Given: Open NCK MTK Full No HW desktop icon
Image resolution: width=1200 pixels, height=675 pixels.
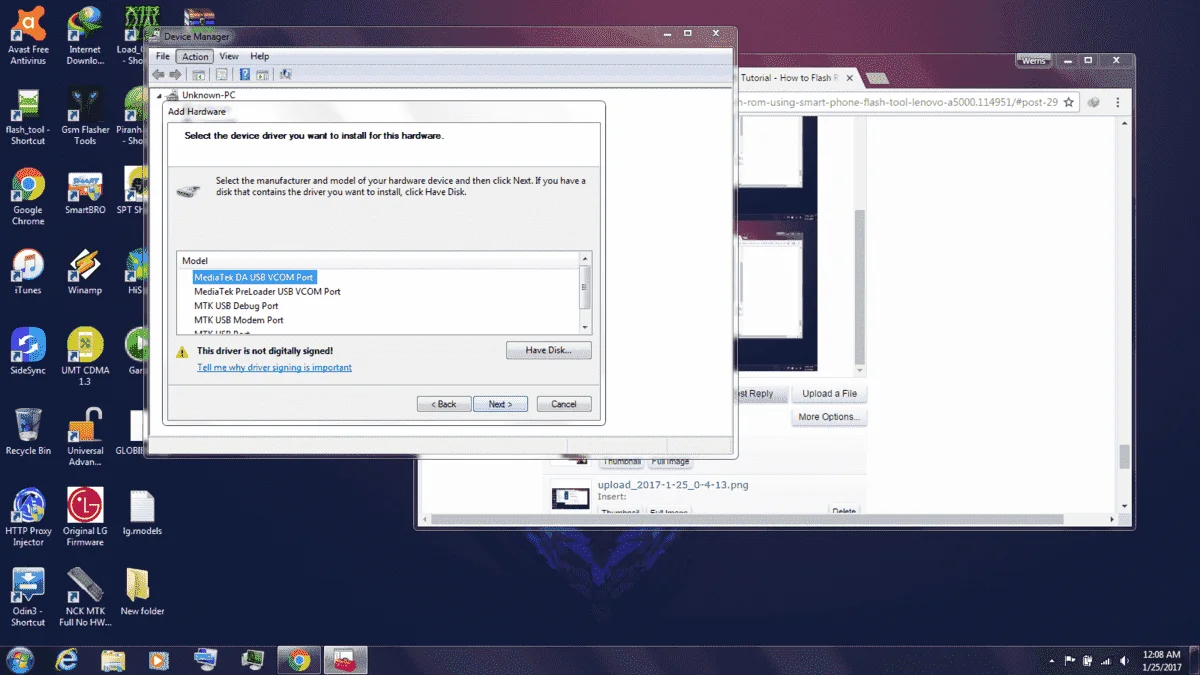Looking at the screenshot, I should coord(85,597).
